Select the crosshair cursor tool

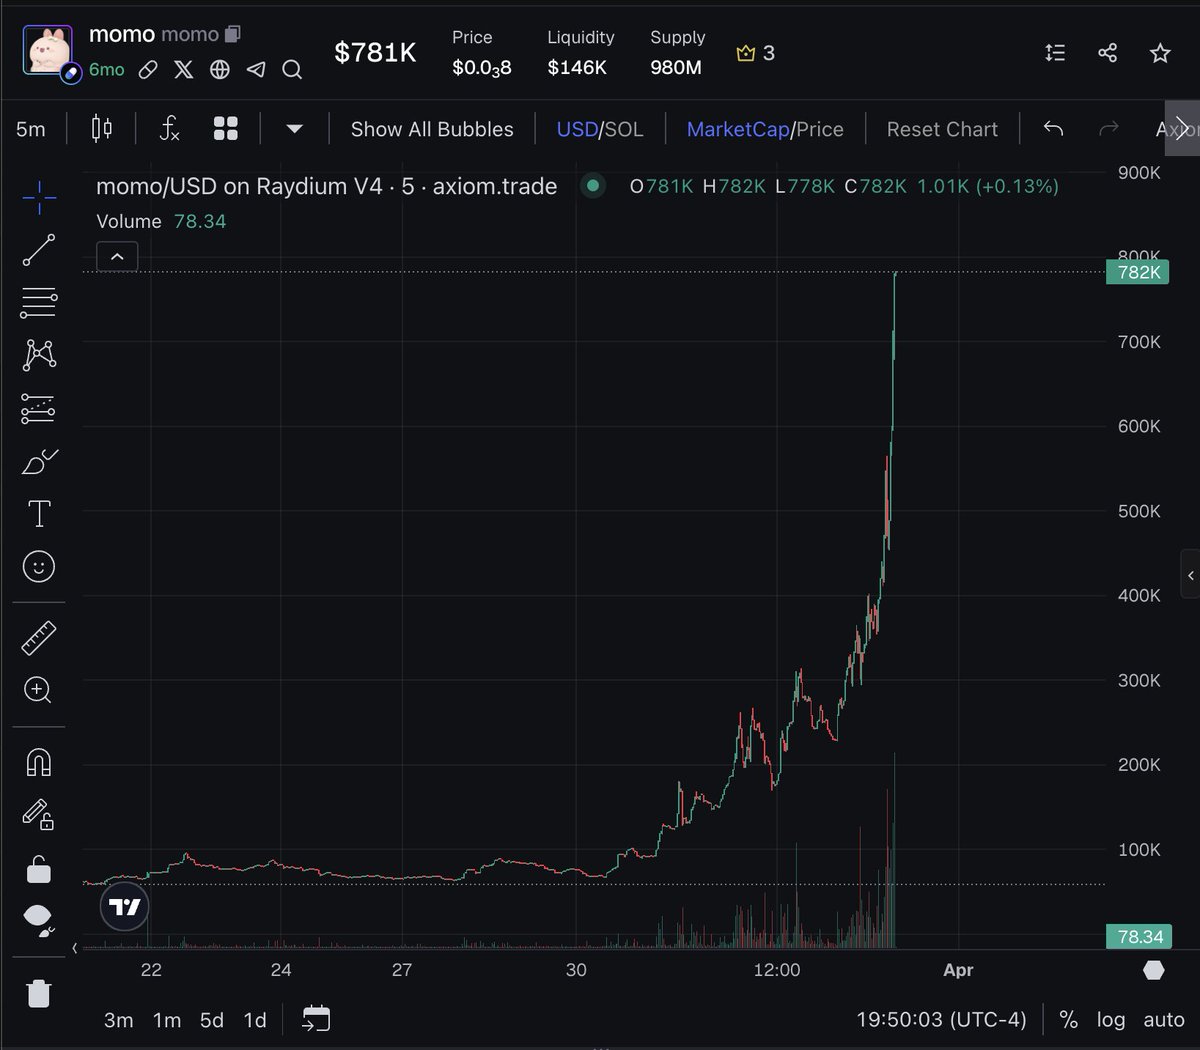click(39, 197)
